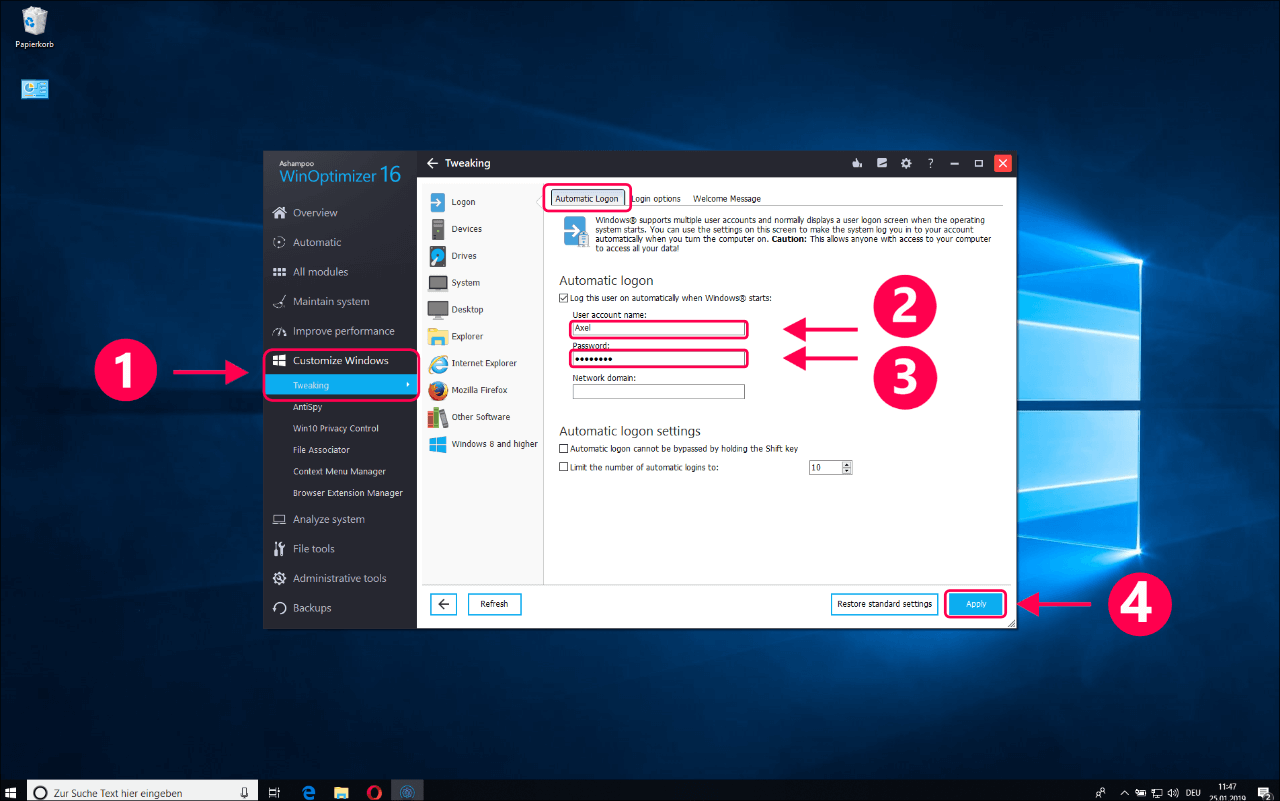This screenshot has width=1280, height=801.
Task: Switch to the Login options tab
Action: click(656, 199)
